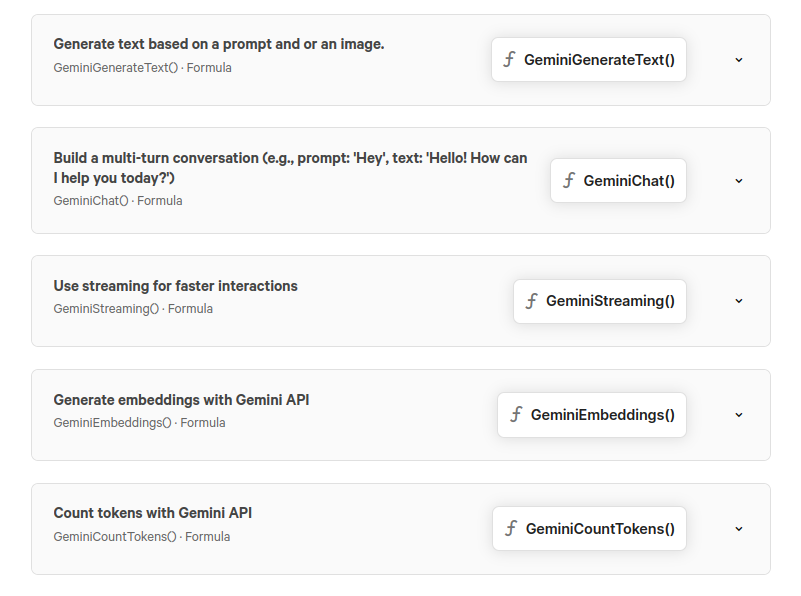This screenshot has height=596, width=801.
Task: Choose the GeminiEmbeddings() formula button
Action: 602,415
